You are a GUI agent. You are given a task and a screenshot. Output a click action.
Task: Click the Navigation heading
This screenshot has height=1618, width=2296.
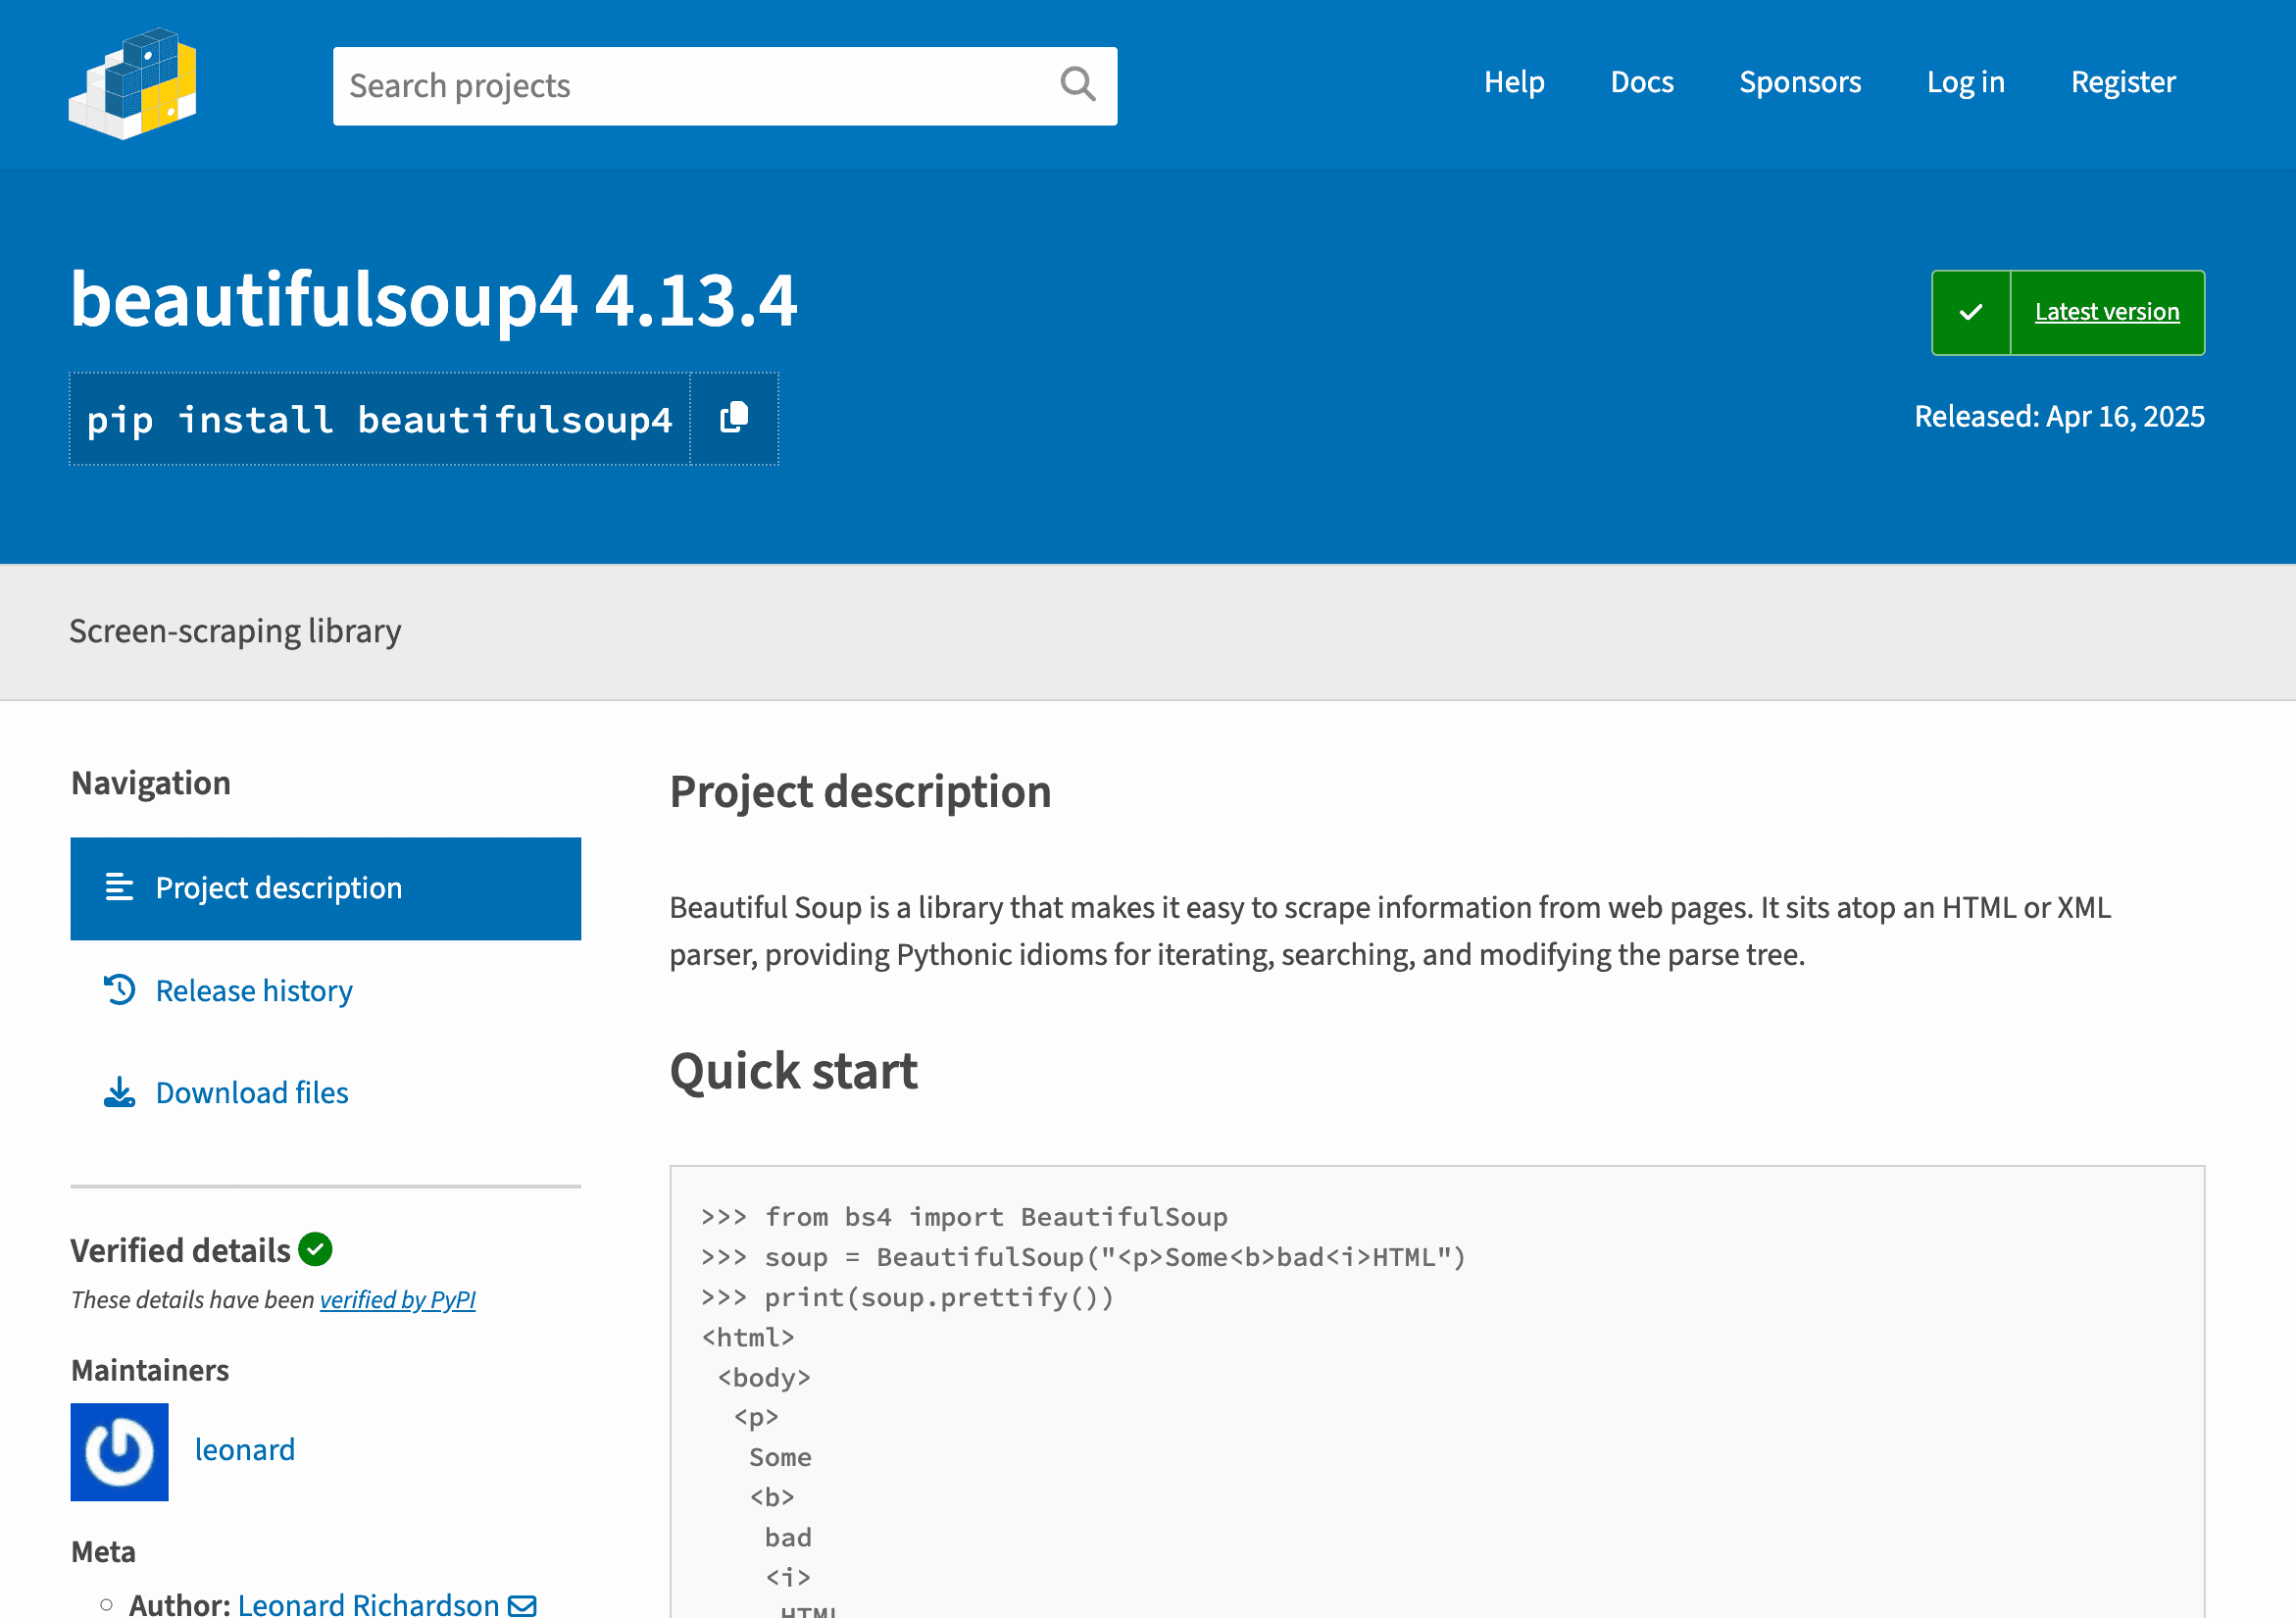tap(150, 783)
